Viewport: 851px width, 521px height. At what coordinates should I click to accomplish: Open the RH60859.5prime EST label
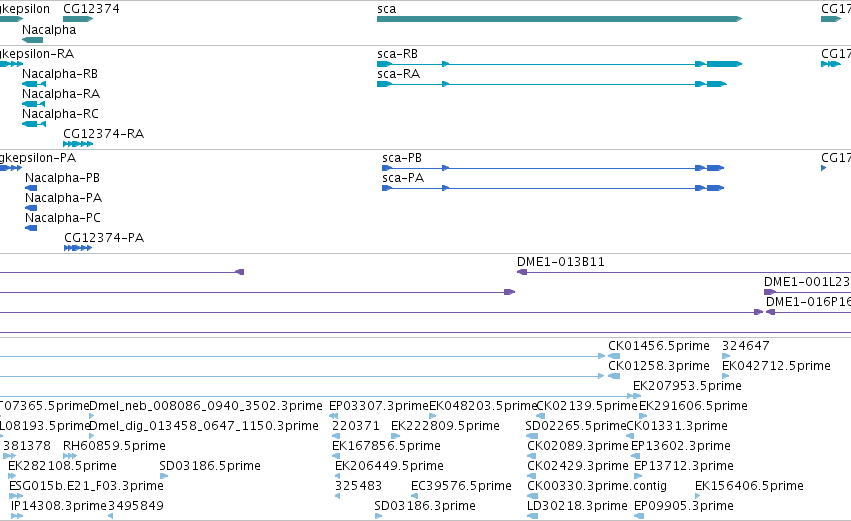tap(114, 447)
